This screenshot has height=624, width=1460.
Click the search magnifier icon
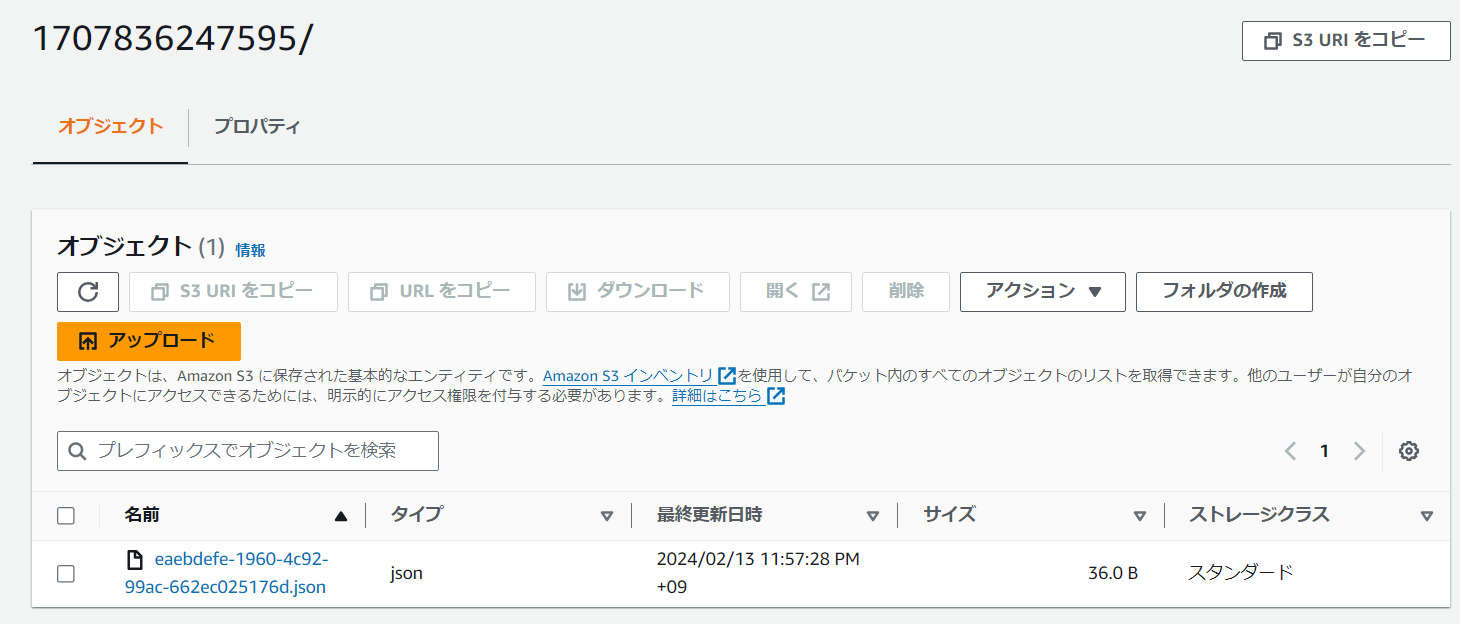[x=77, y=451]
